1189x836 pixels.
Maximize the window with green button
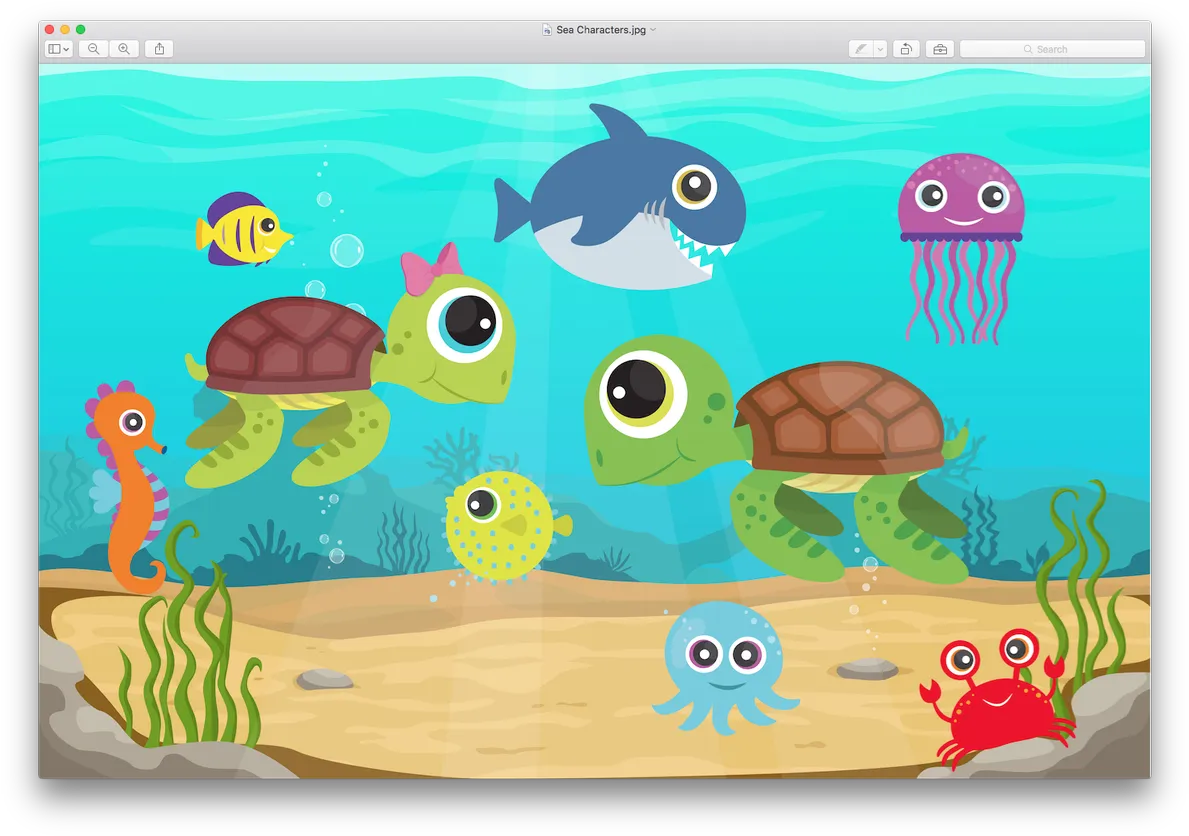[x=80, y=29]
